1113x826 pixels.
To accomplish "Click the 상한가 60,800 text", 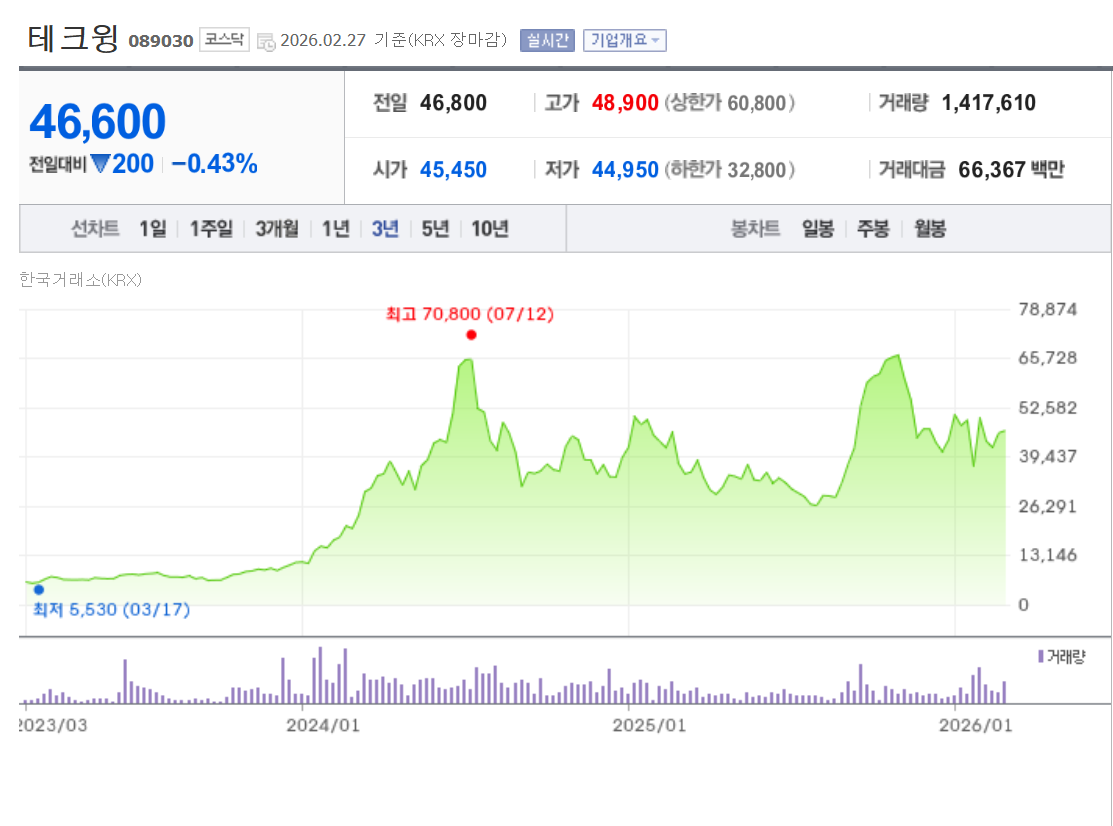I will click(x=729, y=103).
